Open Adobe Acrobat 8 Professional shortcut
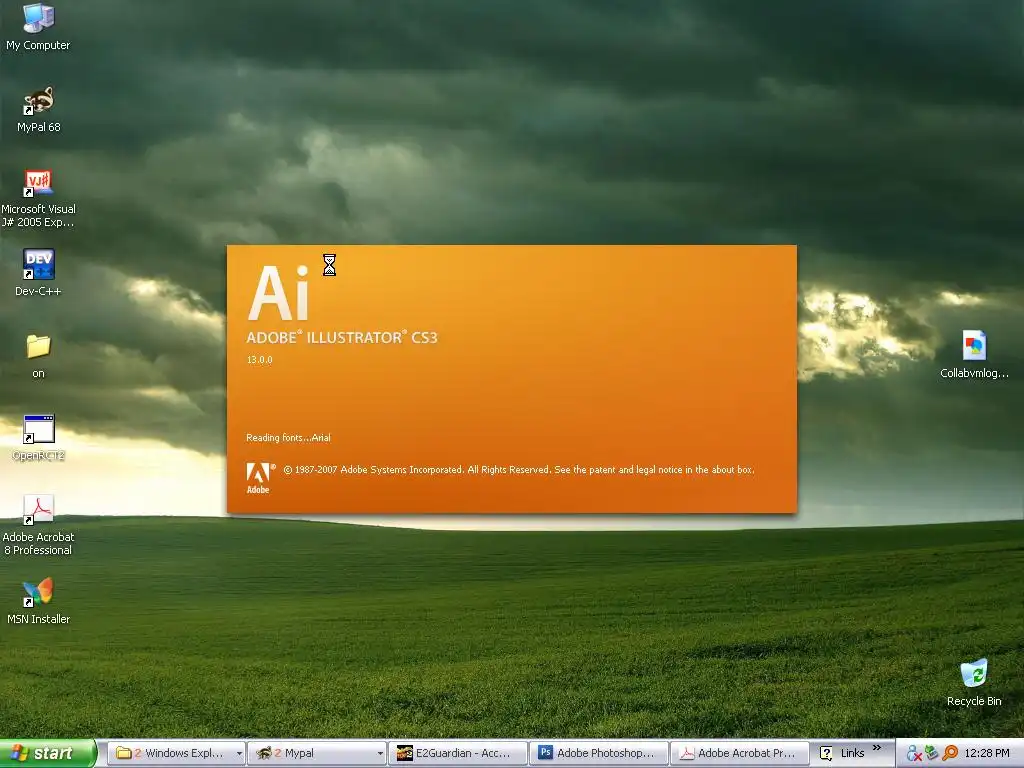1024x768 pixels. click(x=38, y=526)
